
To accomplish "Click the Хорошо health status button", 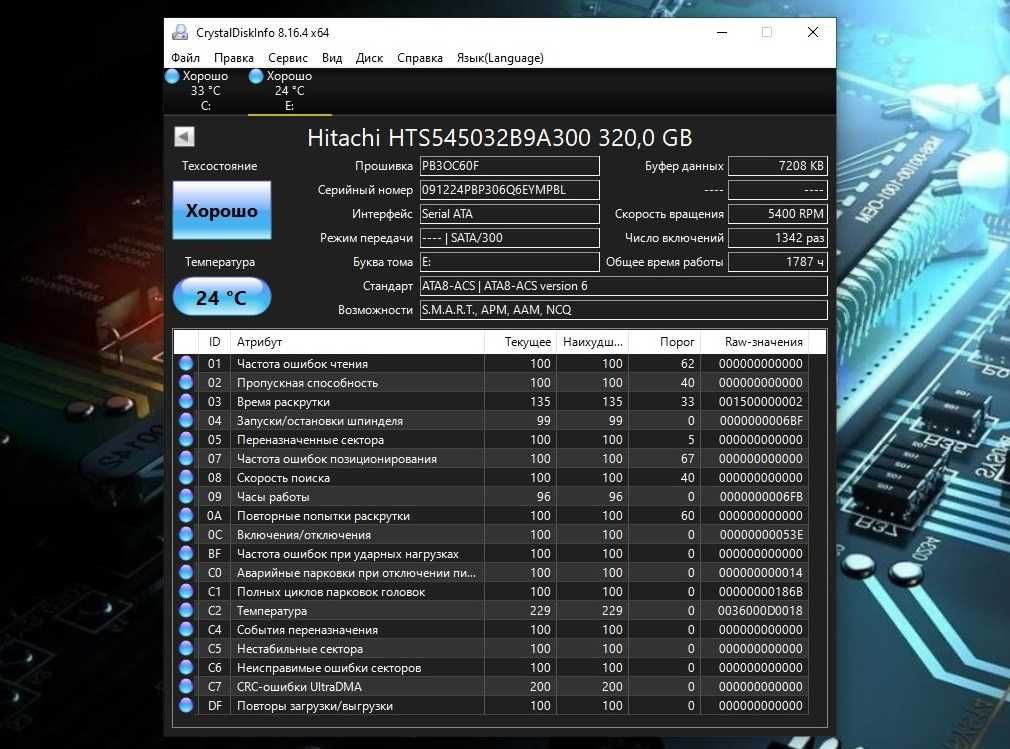I will 222,211.
